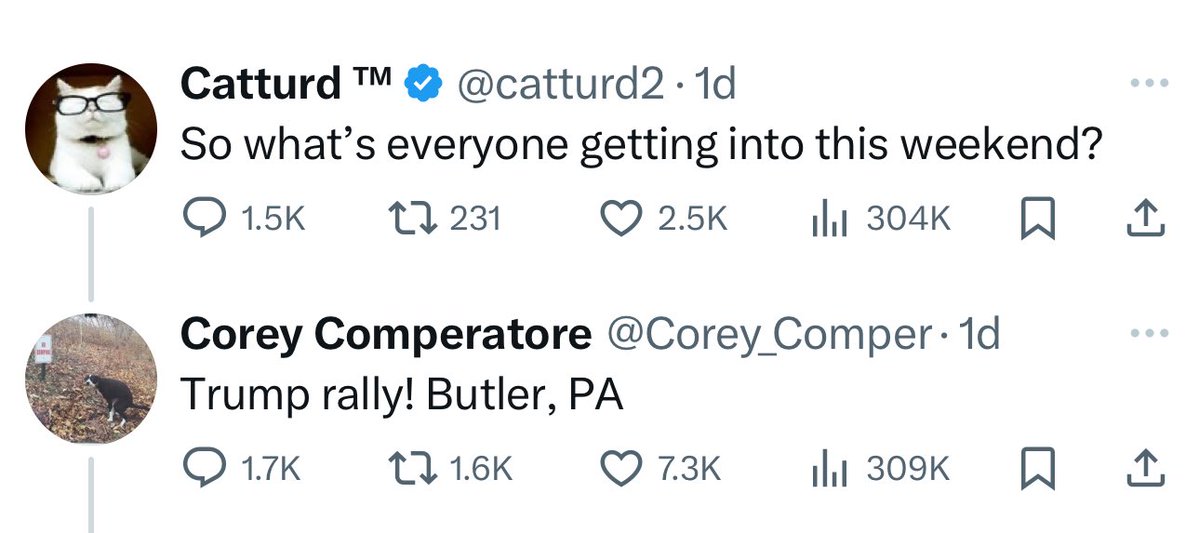Click Catturd's blue verified badge
1199x533 pixels.
(424, 86)
